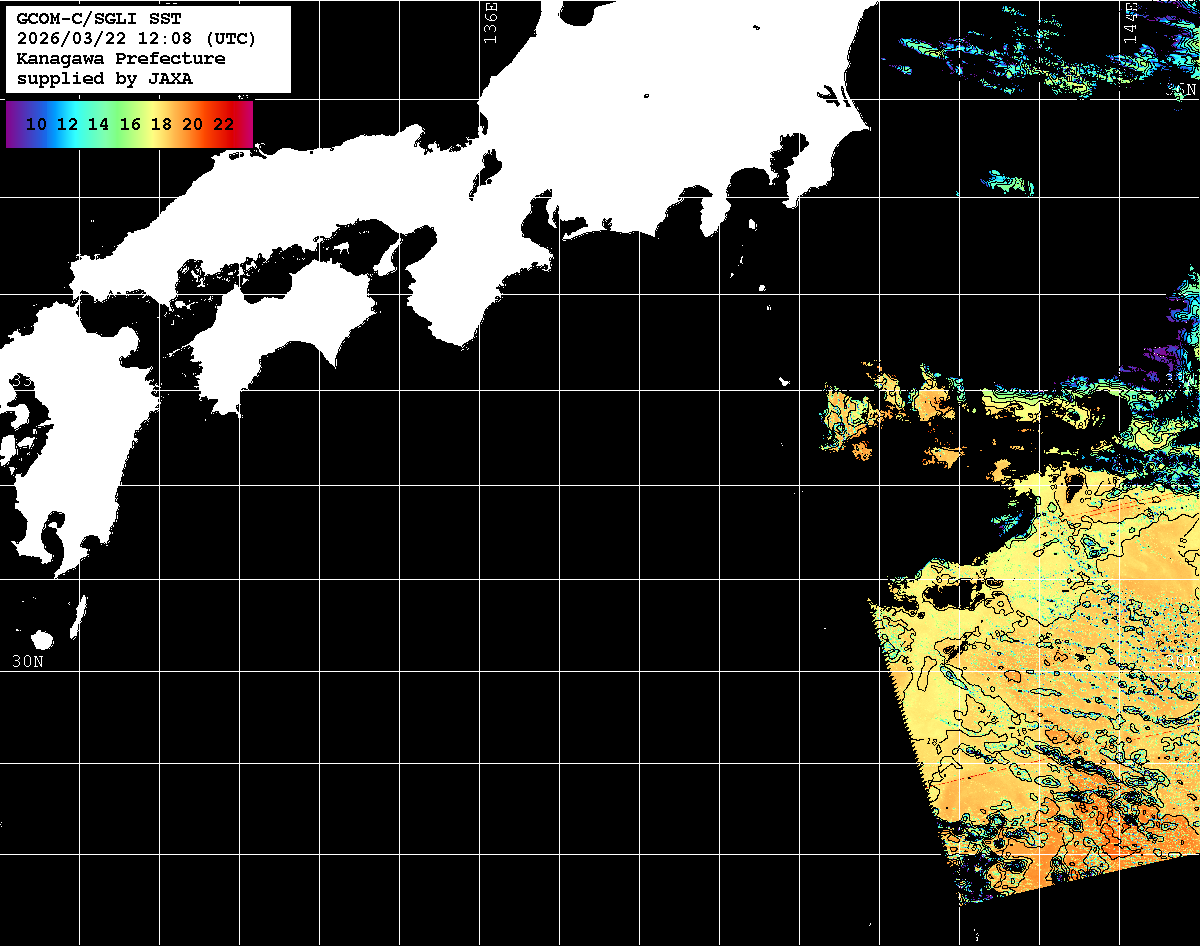Pick the 18 degree yellow legend value
The height and width of the screenshot is (946, 1200).
pyautogui.click(x=161, y=125)
